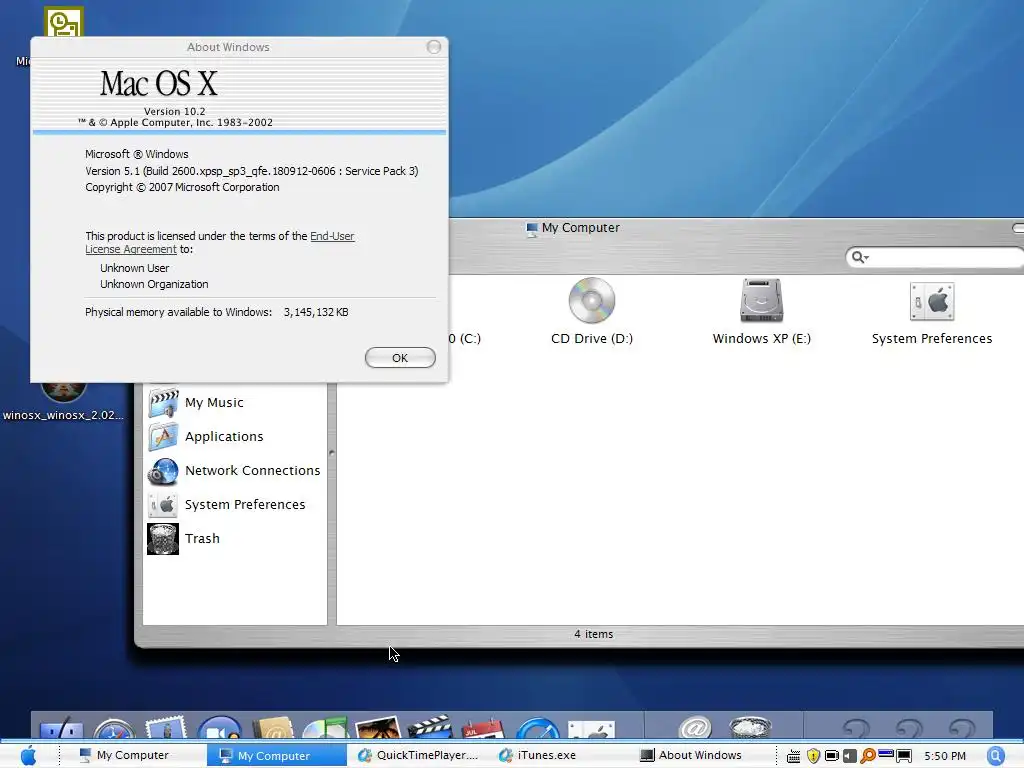Open the iChat camera icon in the dock
This screenshot has height=768, width=1024.
click(219, 728)
